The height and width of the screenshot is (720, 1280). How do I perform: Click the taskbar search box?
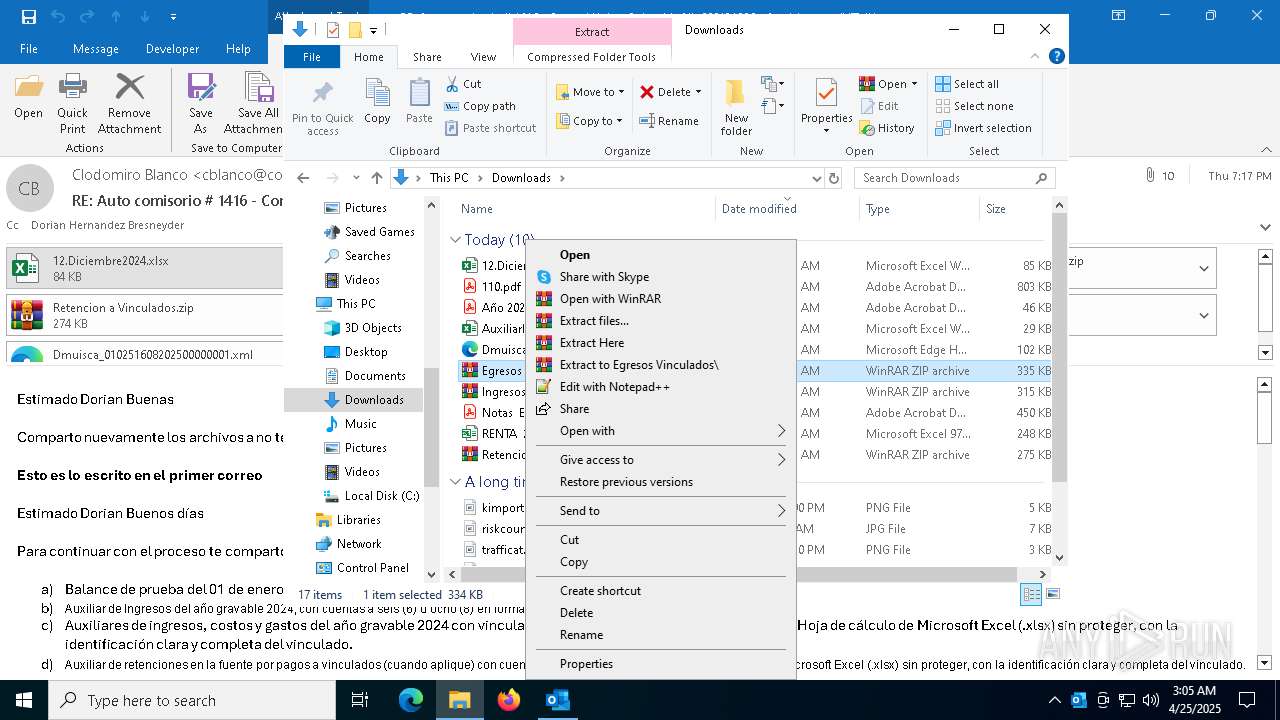tap(192, 700)
